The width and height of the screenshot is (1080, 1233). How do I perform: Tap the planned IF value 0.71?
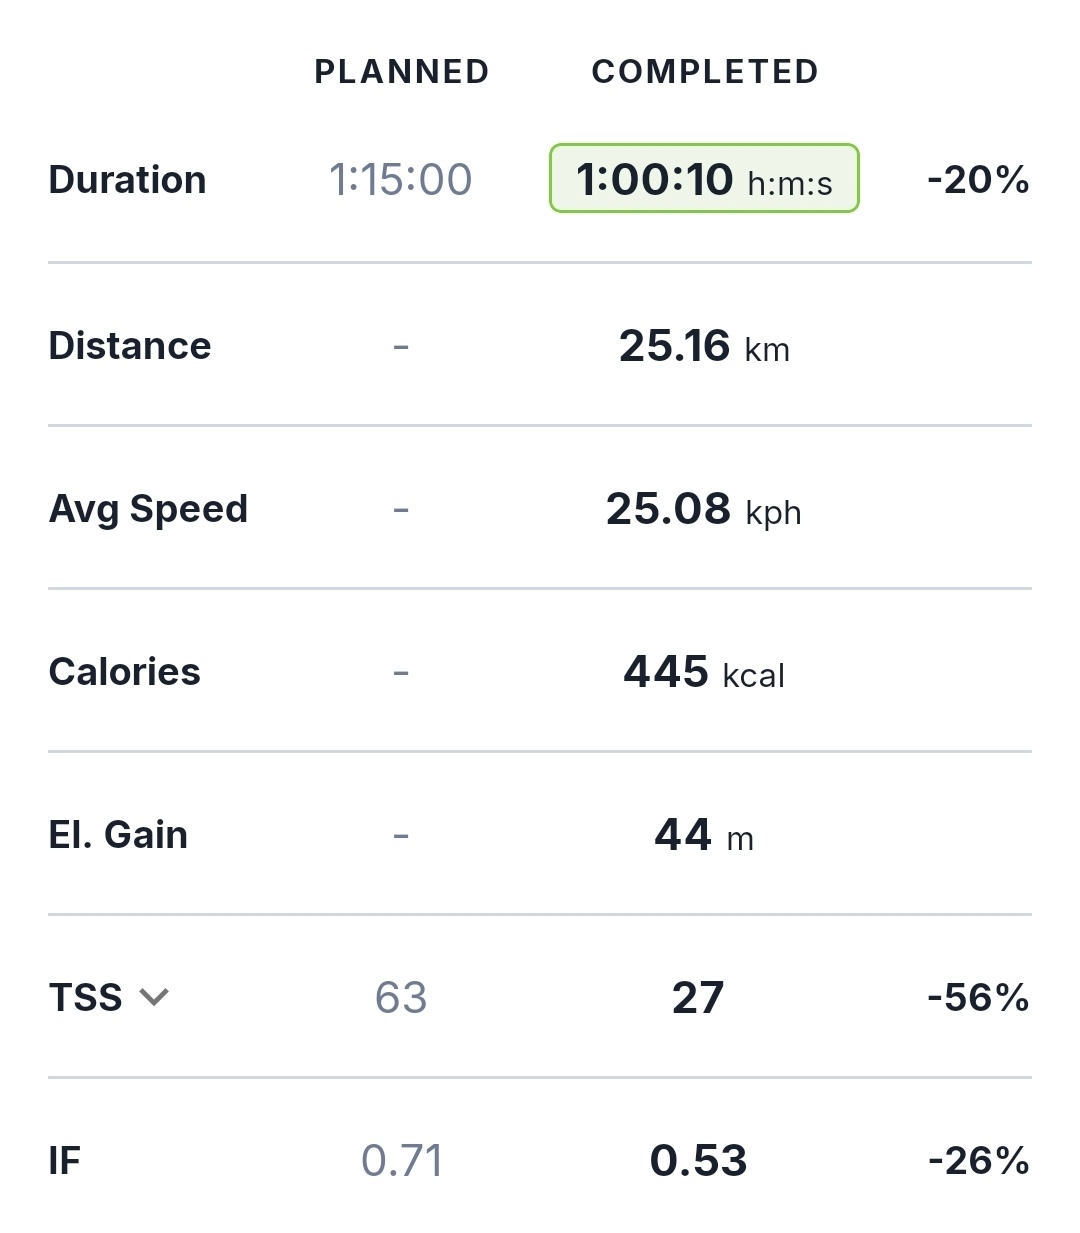[x=401, y=1161]
